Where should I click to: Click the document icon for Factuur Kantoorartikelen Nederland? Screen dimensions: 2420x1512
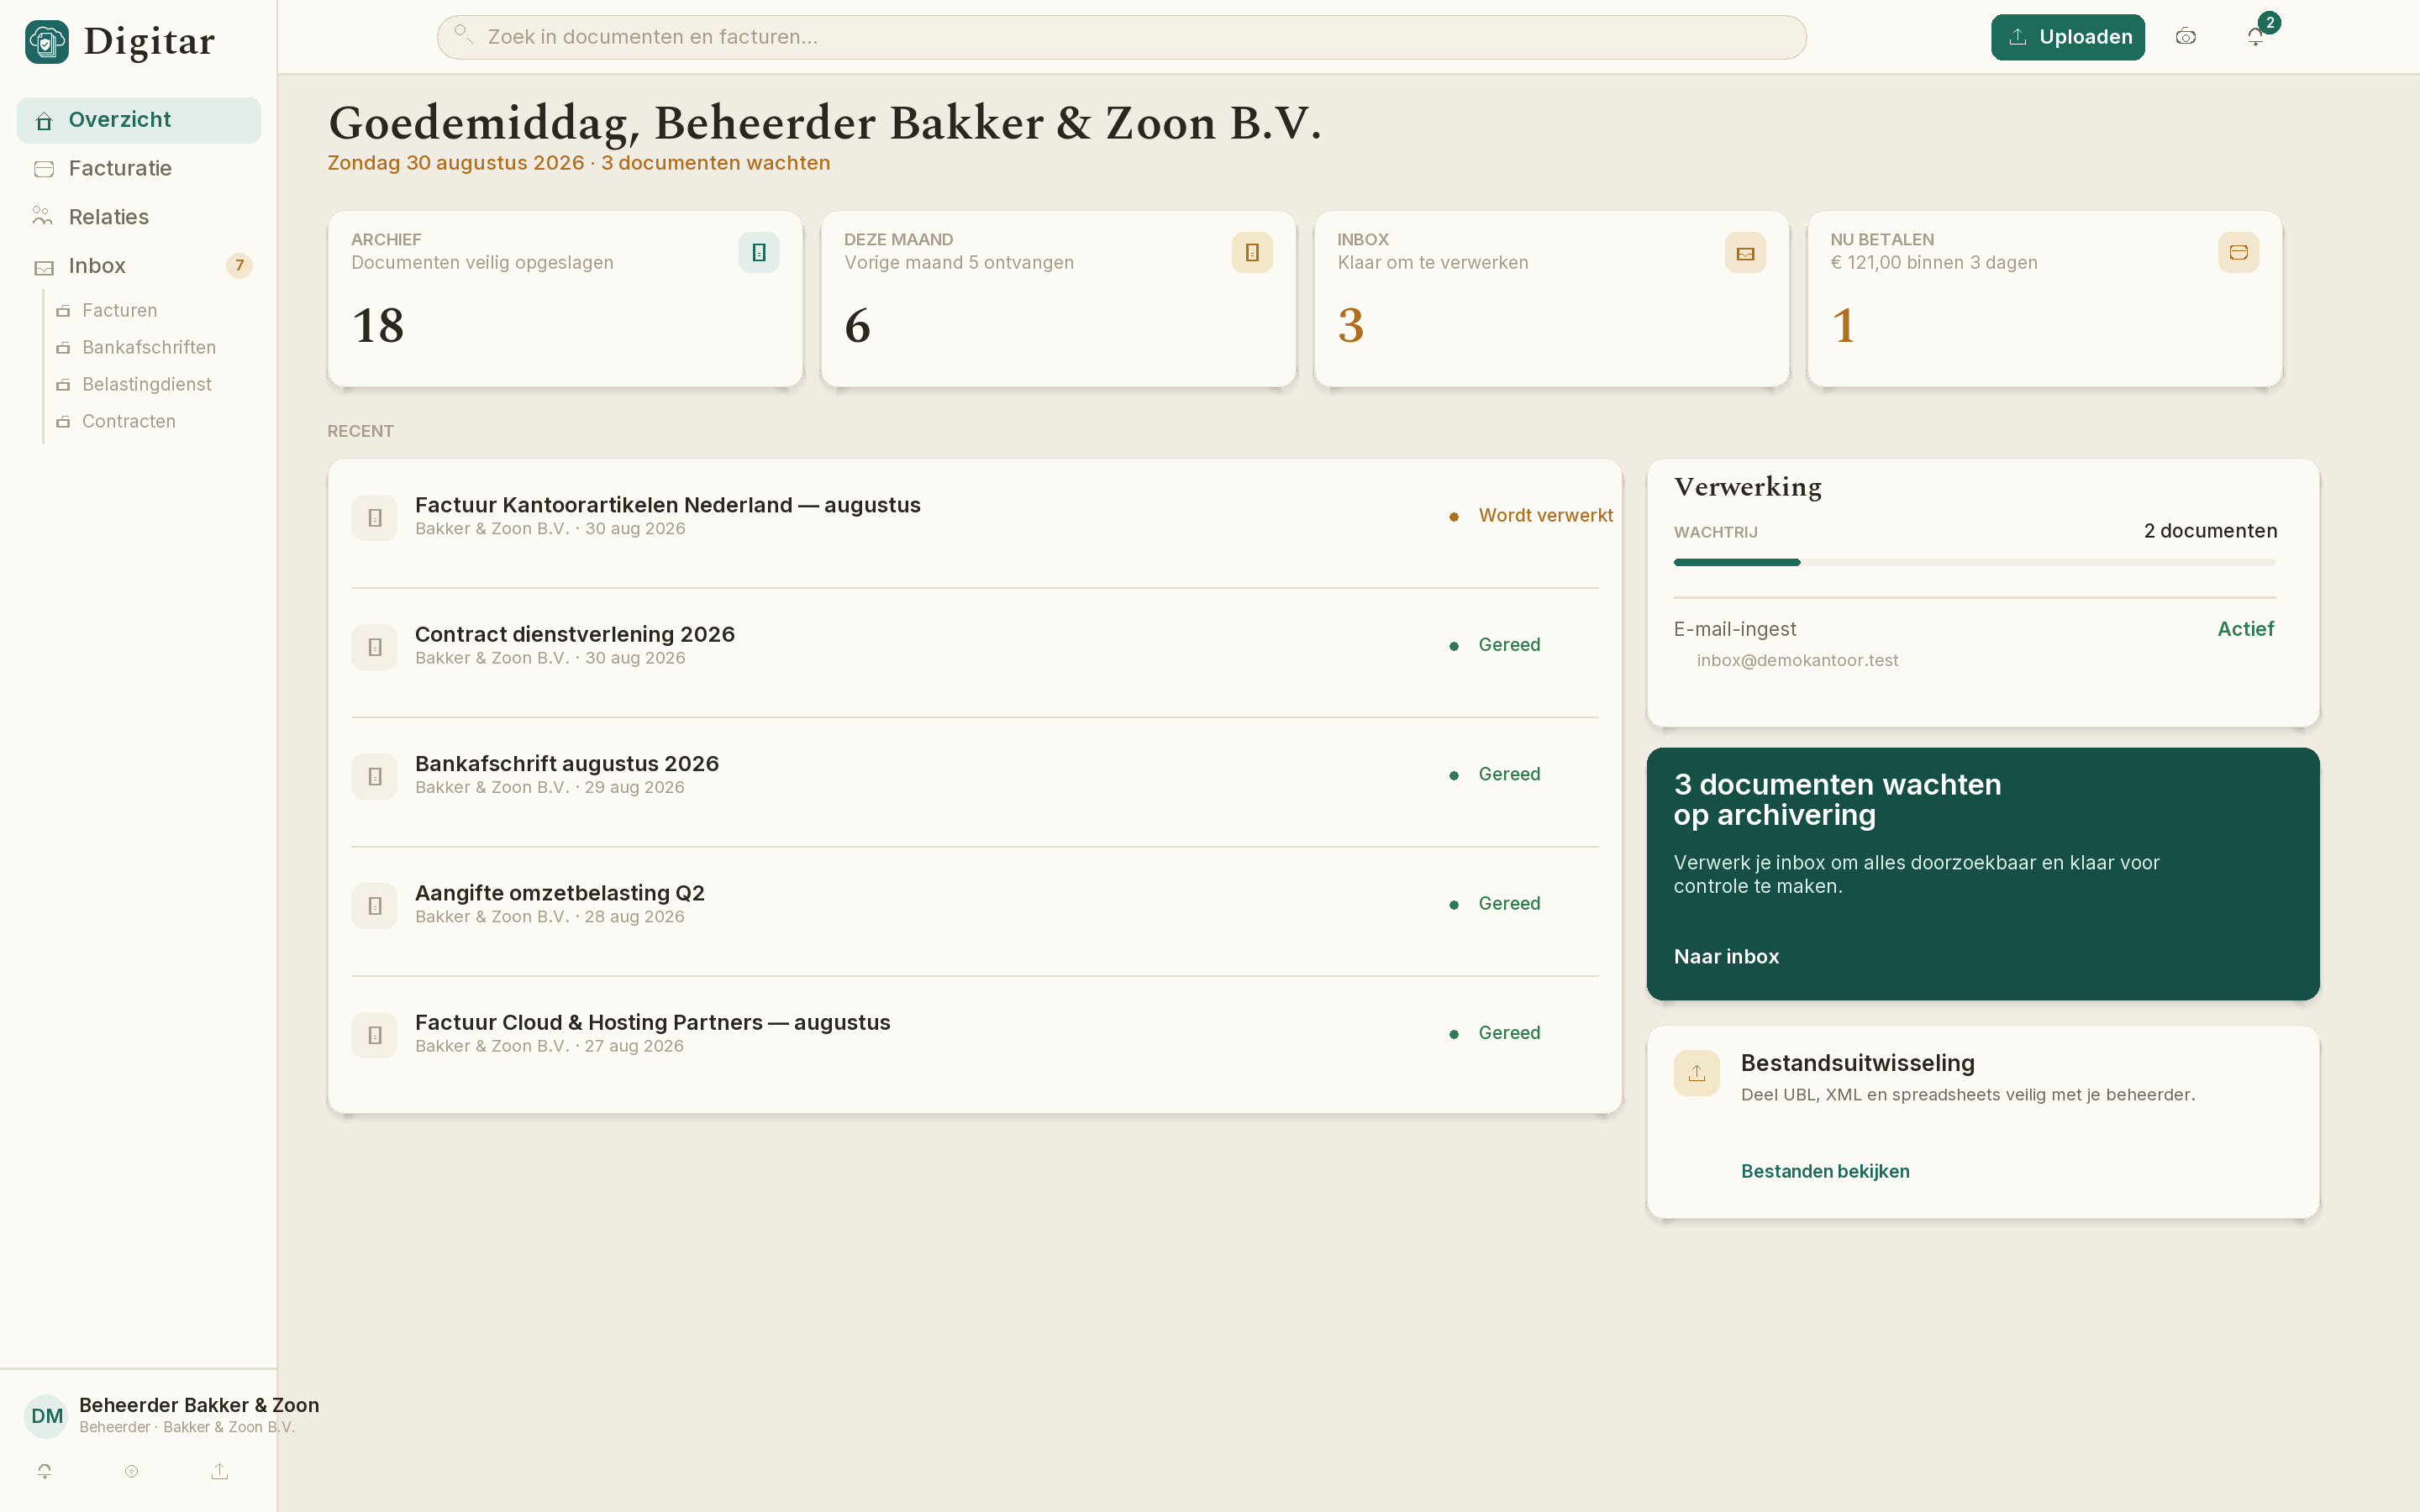[x=375, y=517]
